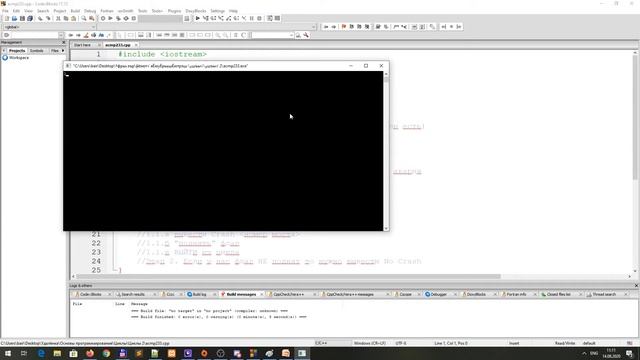Viewport: 640px width, 360px height.
Task: Click the Selected text highlight marker icon
Action: (86, 35)
